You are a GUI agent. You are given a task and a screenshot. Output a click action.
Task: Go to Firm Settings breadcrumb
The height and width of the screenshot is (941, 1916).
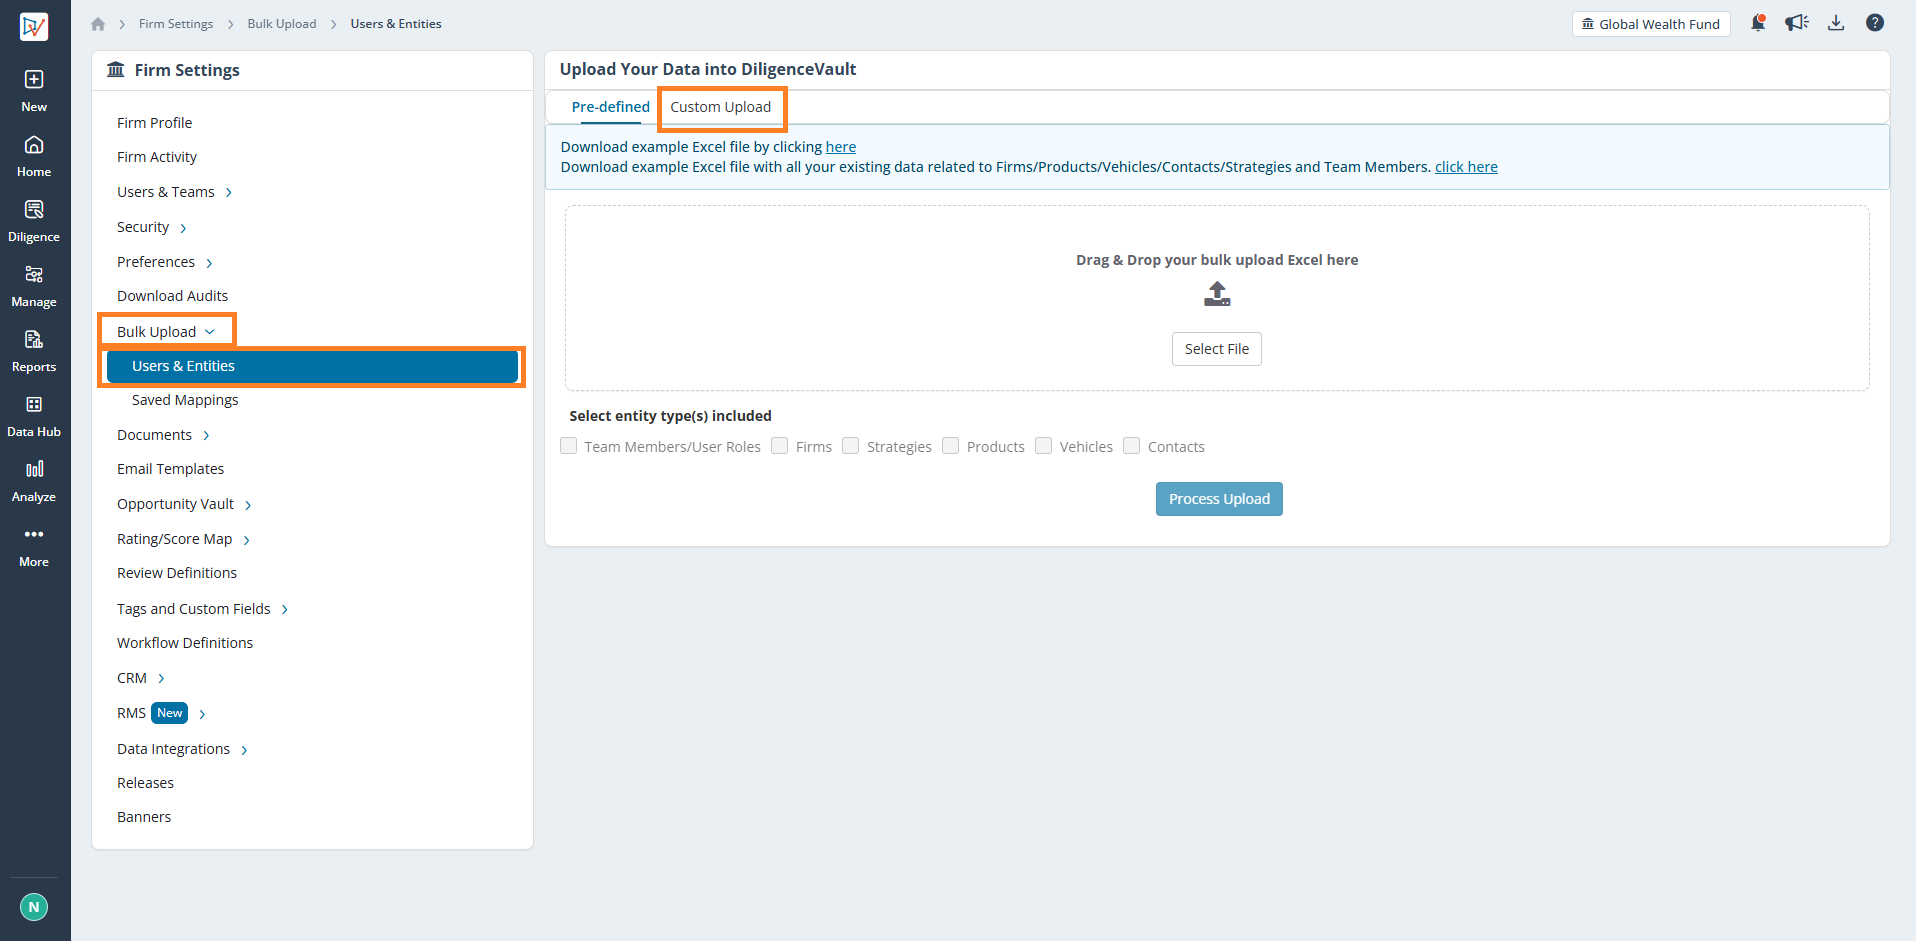pyautogui.click(x=176, y=24)
